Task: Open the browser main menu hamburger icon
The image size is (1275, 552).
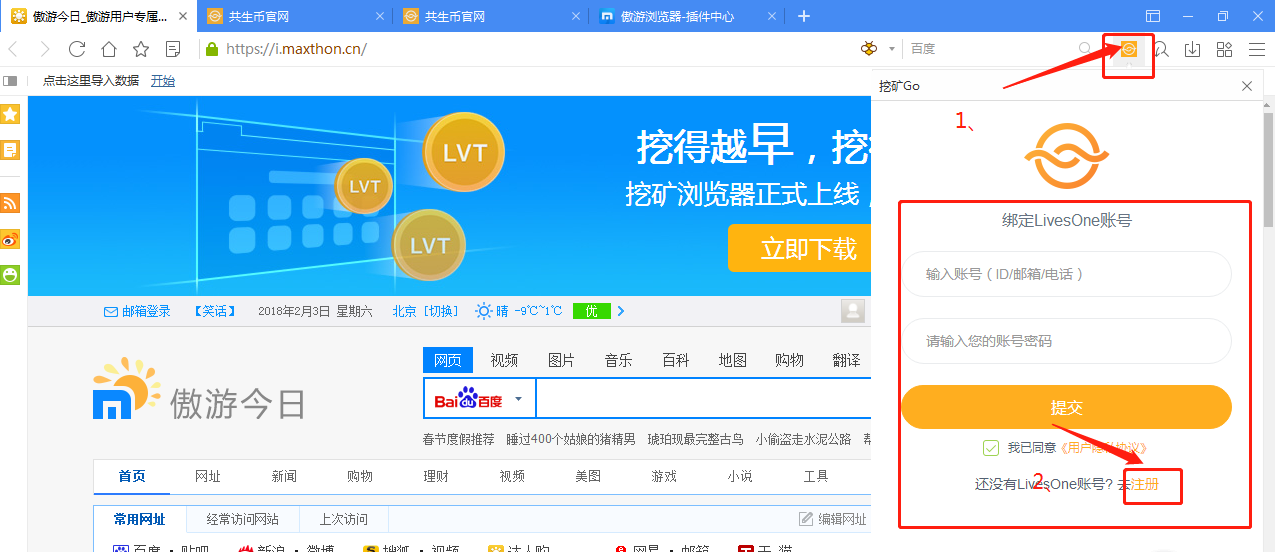Action: tap(1257, 49)
